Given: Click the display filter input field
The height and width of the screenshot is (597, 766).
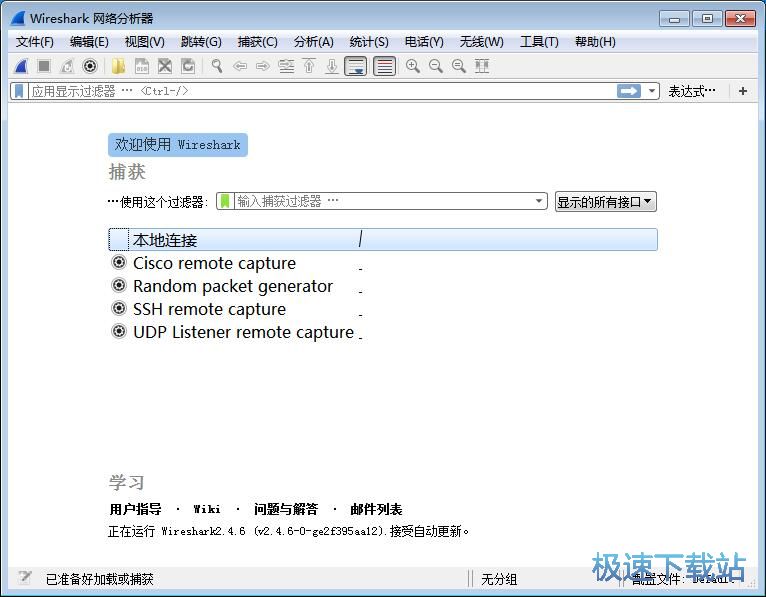Looking at the screenshot, I should [322, 91].
